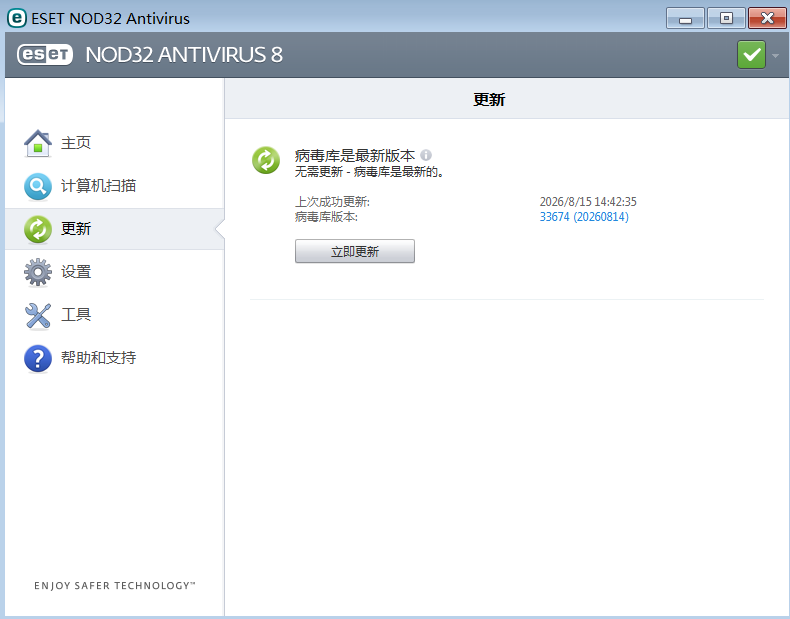This screenshot has width=790, height=619.
Task: Click the green update arrows sidebar icon
Action: tap(38, 229)
